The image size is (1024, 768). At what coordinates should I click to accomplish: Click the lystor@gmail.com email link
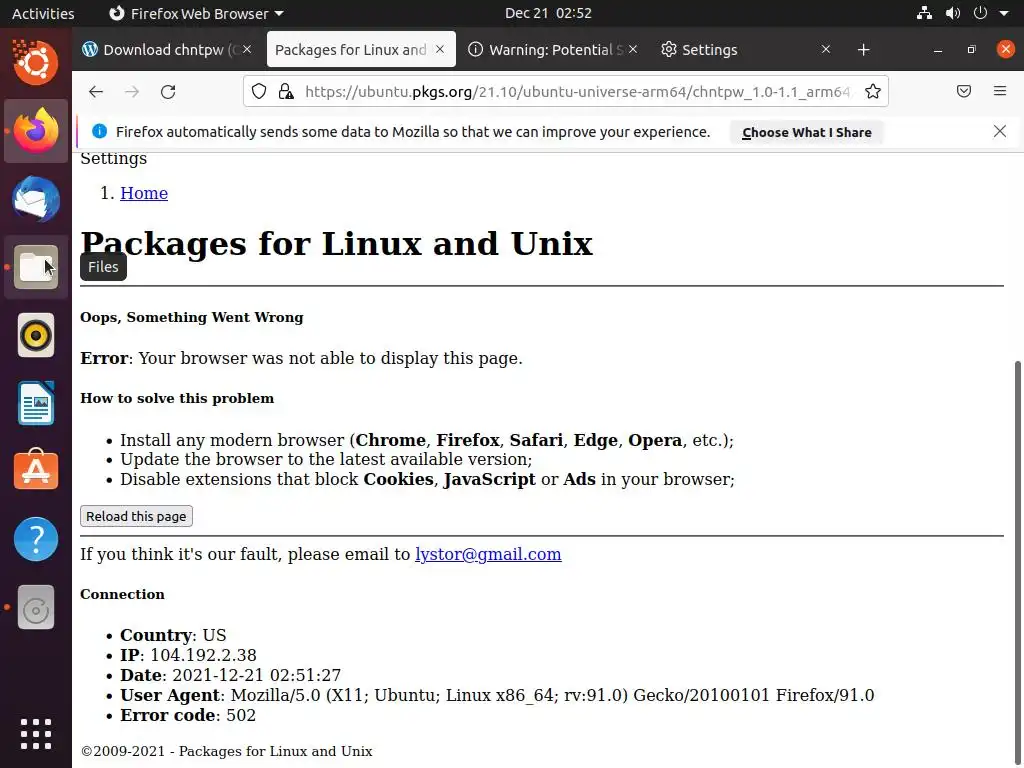pos(488,554)
